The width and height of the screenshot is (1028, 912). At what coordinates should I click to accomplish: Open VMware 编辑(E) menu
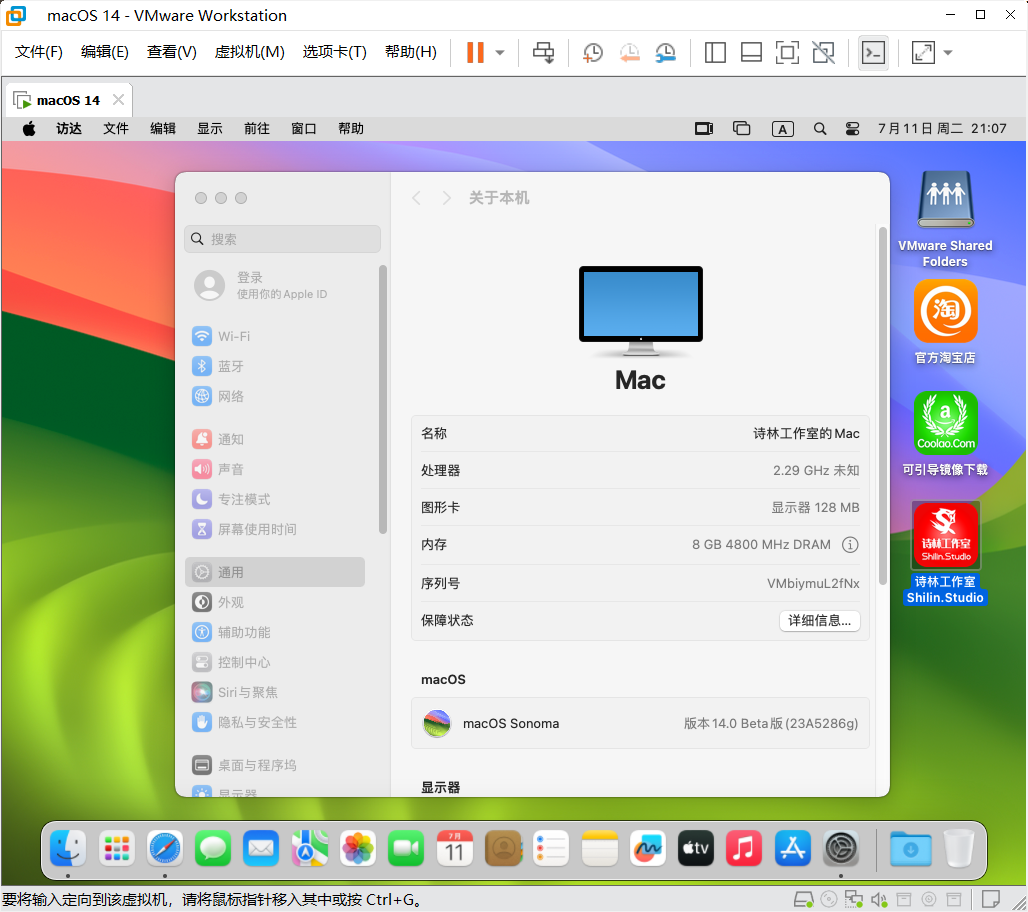(105, 52)
